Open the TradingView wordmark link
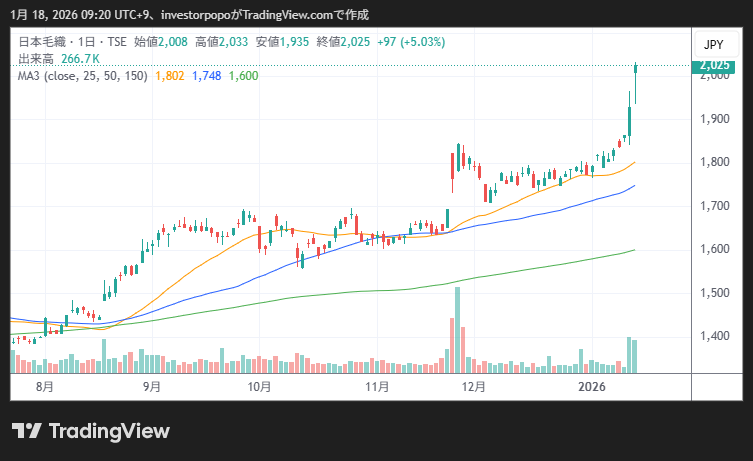 tap(108, 431)
